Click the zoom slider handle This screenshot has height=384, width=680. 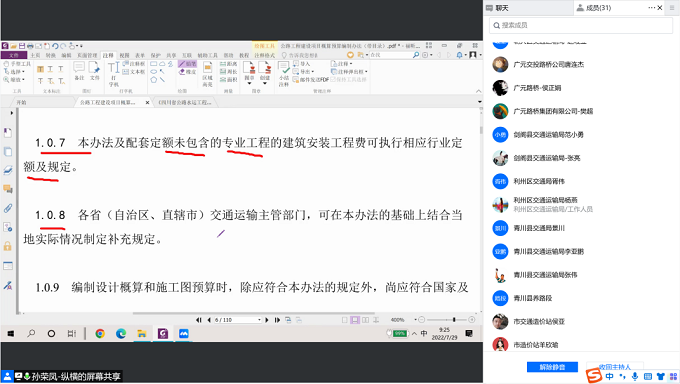click(454, 320)
